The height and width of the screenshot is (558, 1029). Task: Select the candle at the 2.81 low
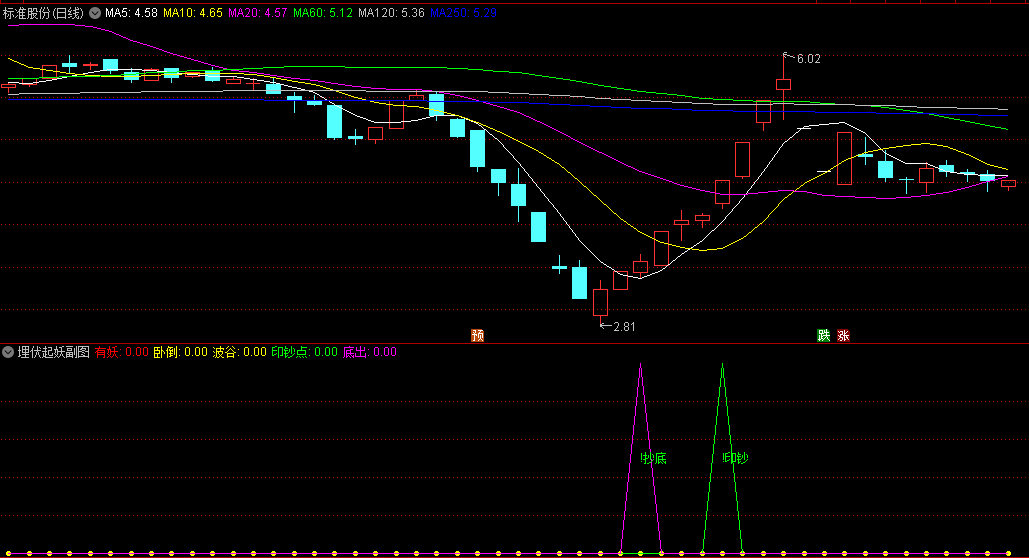[600, 301]
